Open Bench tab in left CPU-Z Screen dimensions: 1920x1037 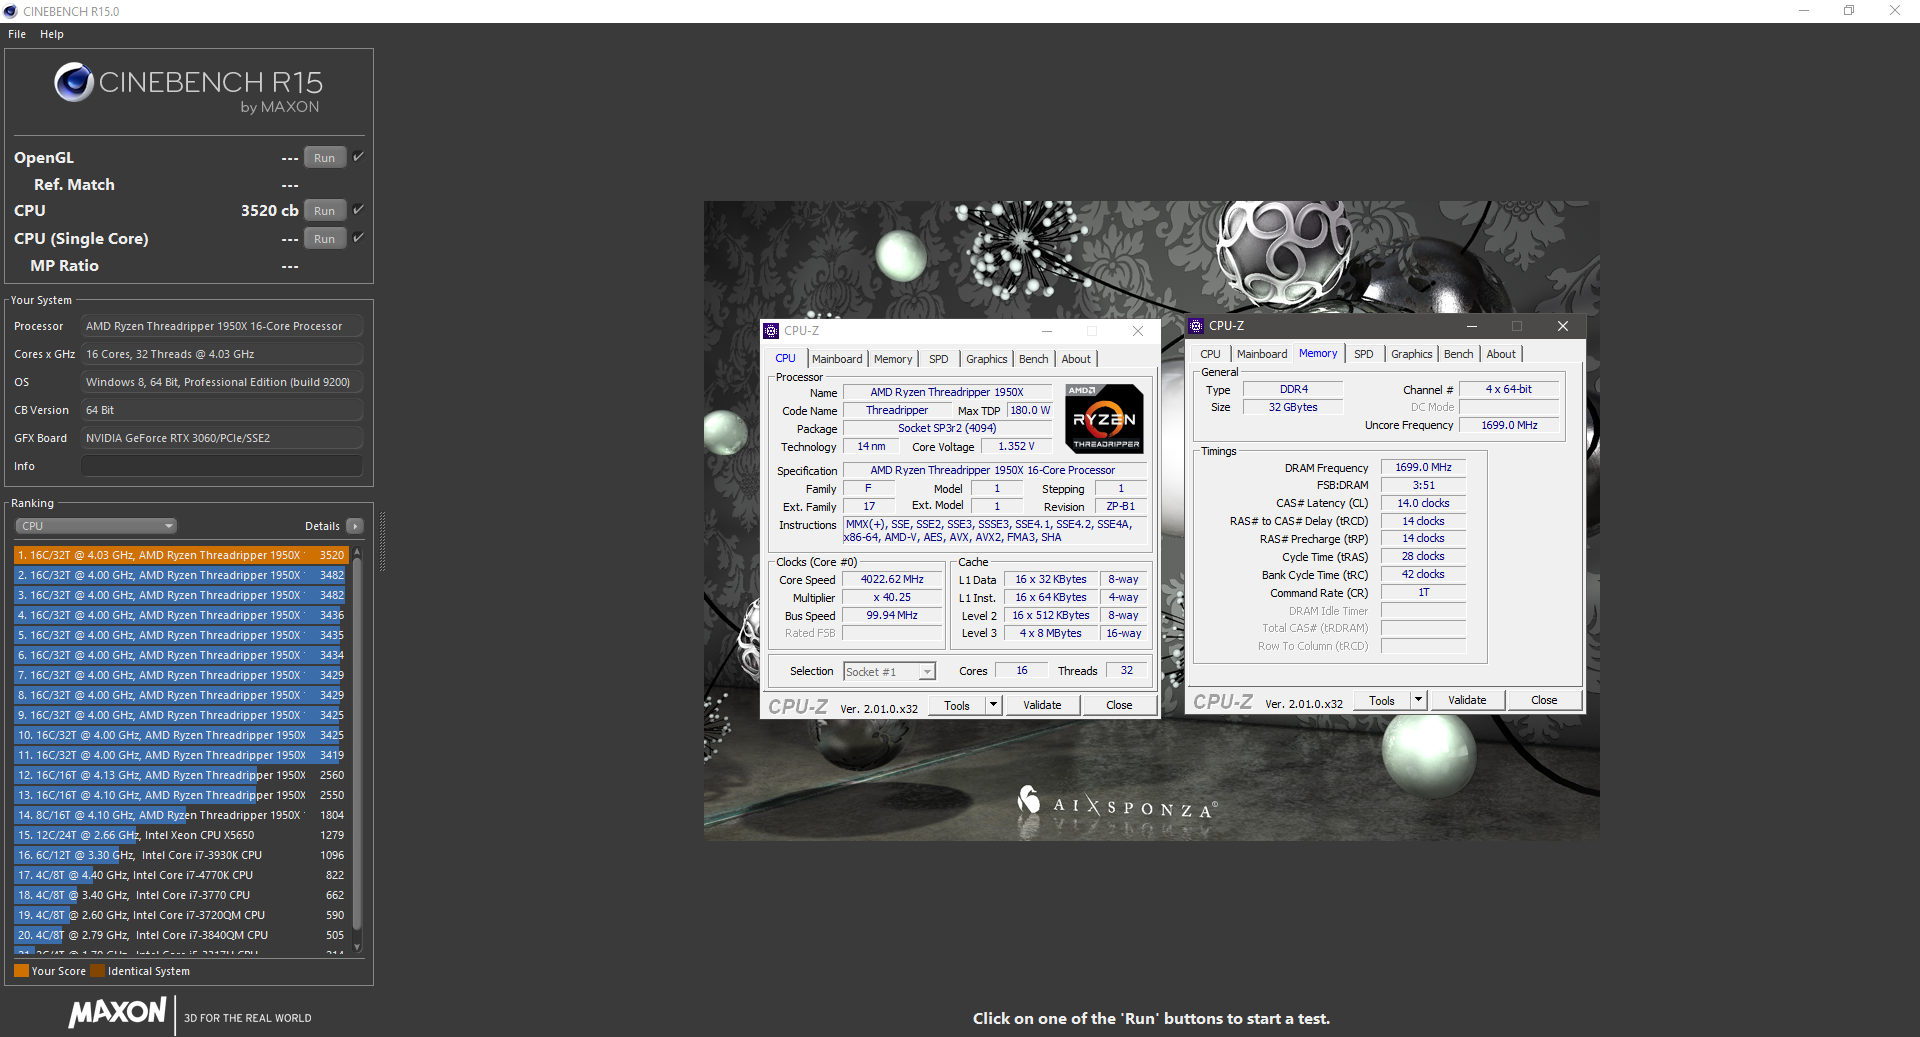pos(1034,359)
